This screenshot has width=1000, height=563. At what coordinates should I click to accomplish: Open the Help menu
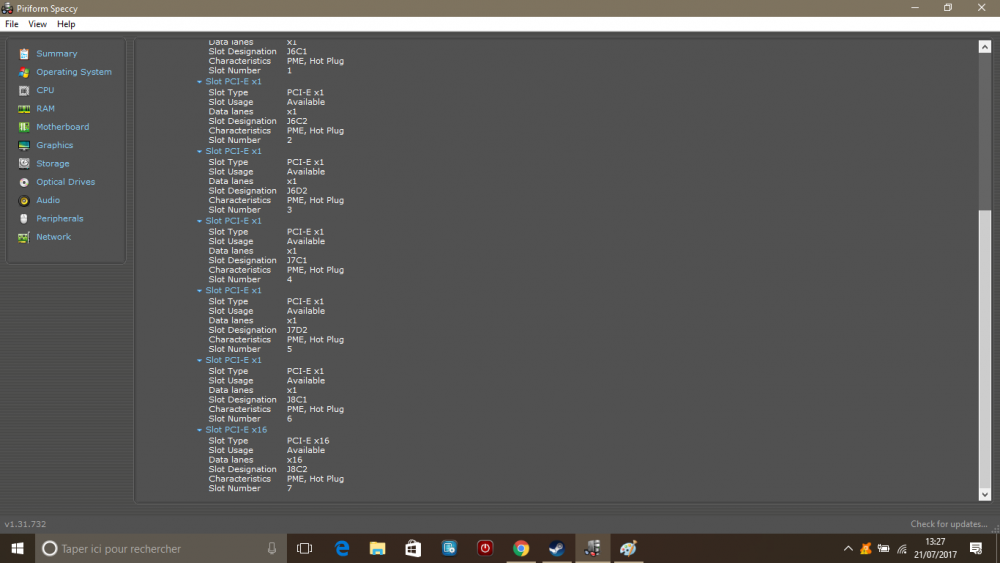[66, 24]
